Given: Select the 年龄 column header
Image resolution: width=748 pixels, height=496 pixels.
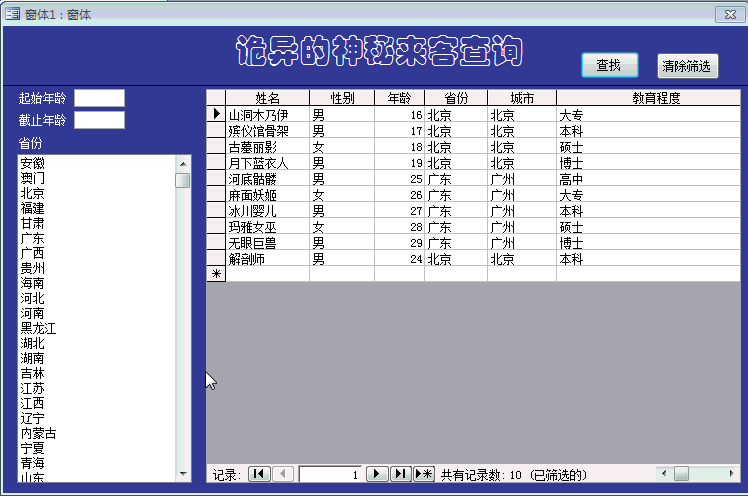Looking at the screenshot, I should click(399, 98).
